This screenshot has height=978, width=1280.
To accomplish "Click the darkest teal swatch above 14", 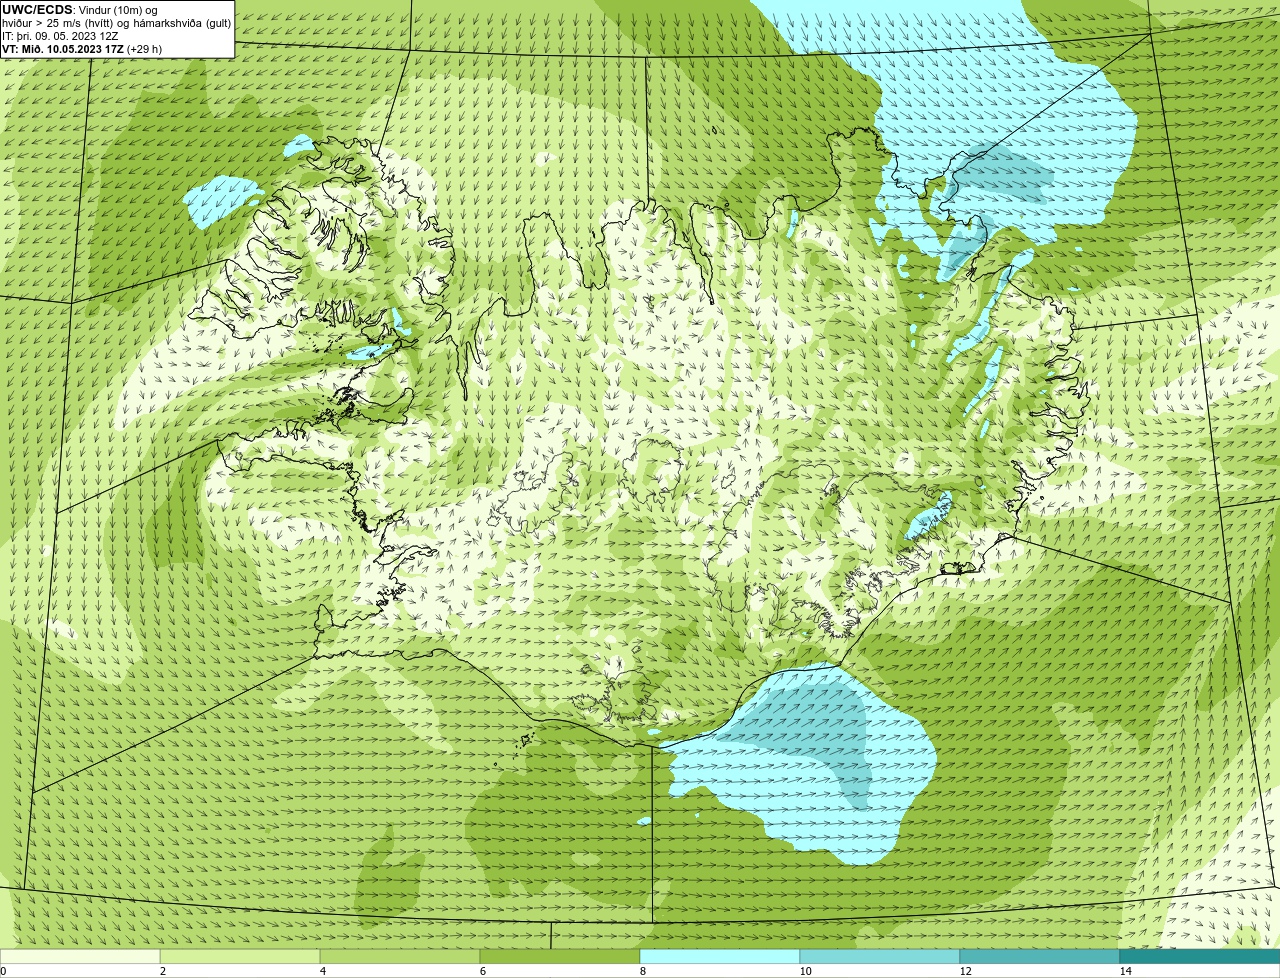I will [x=1200, y=956].
